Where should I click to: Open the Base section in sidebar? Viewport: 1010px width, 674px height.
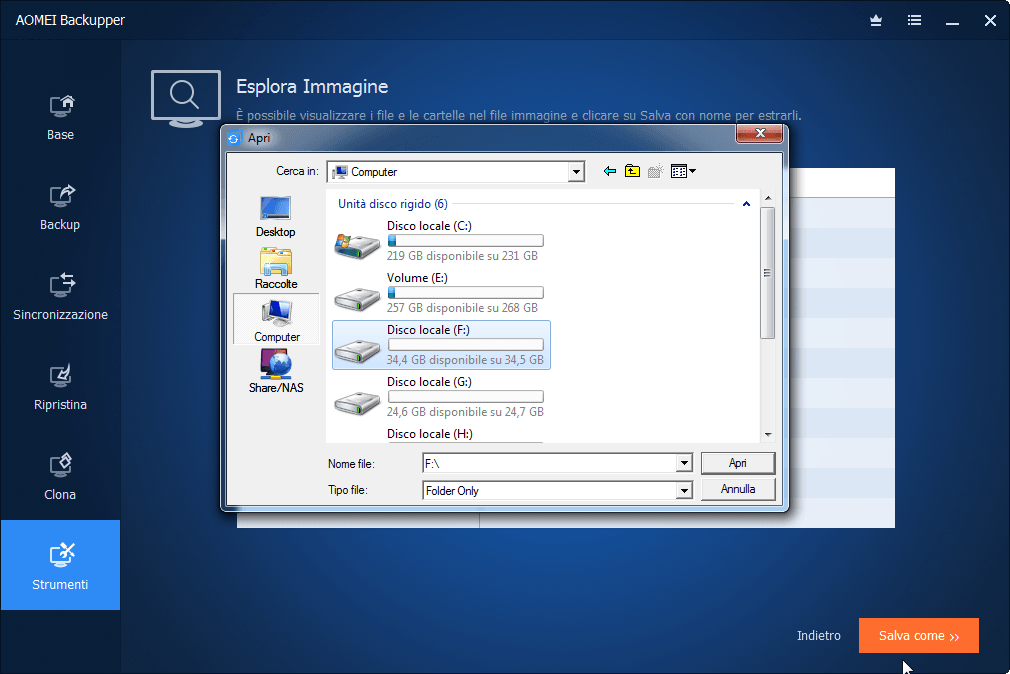coord(60,117)
